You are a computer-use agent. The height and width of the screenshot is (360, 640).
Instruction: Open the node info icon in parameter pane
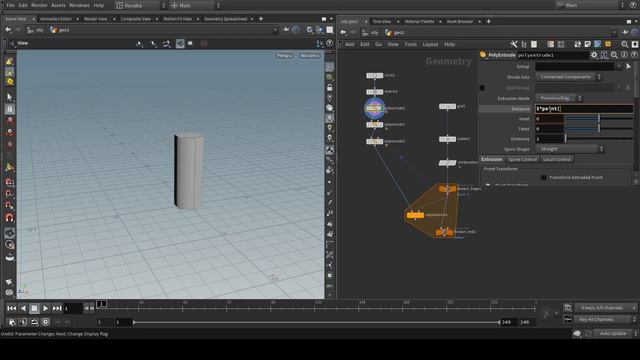point(624,55)
